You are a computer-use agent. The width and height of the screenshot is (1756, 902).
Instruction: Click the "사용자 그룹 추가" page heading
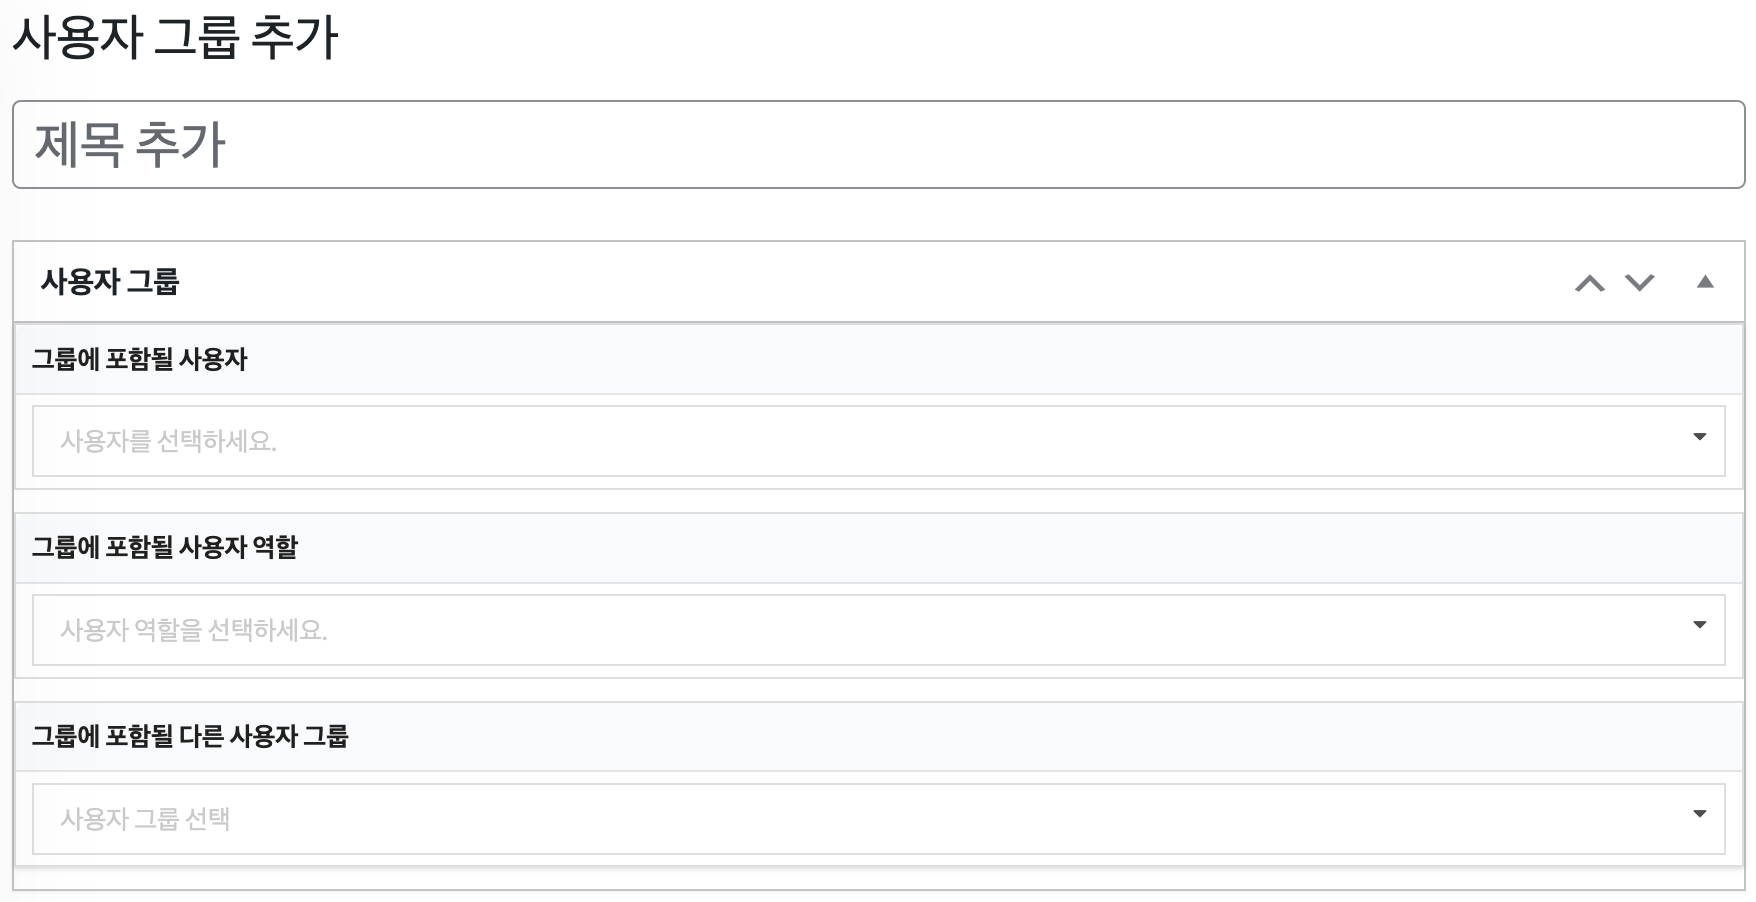(176, 38)
